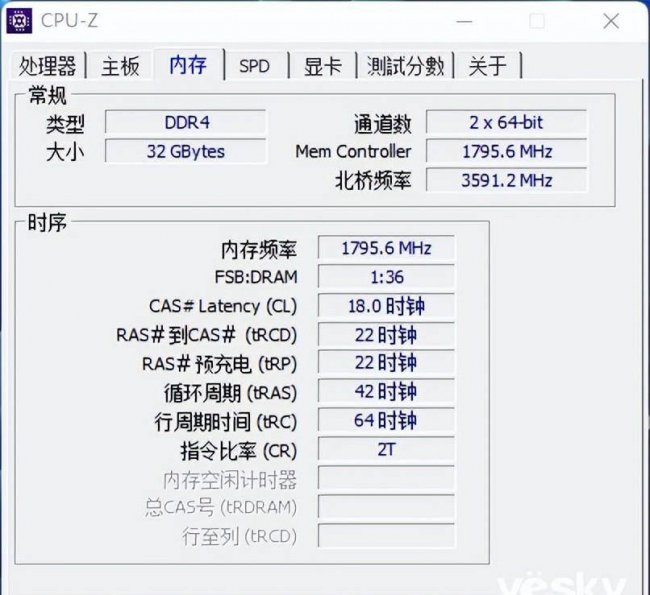Screen dimensions: 650x595
Task: Minimize the CPU-Z window
Action: point(464,21)
